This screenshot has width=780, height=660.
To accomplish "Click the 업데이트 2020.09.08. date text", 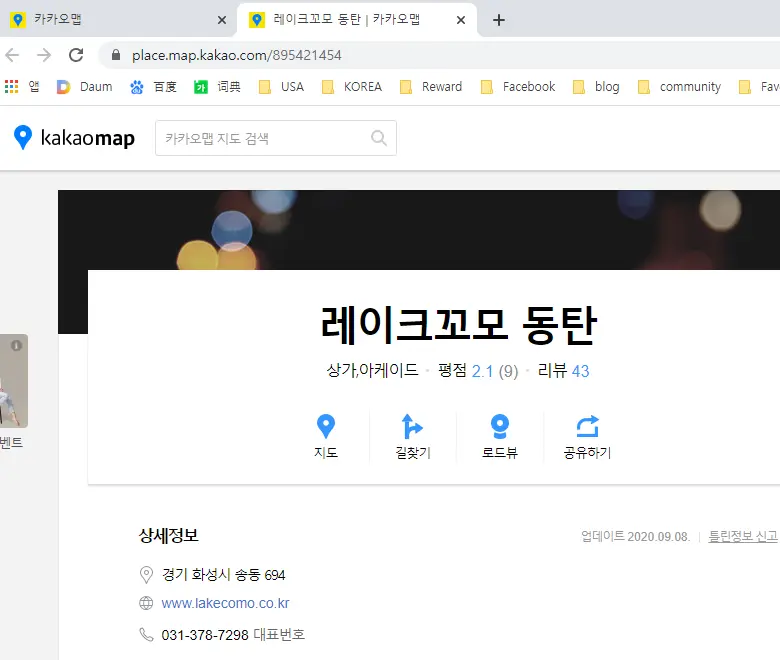I will tap(635, 536).
